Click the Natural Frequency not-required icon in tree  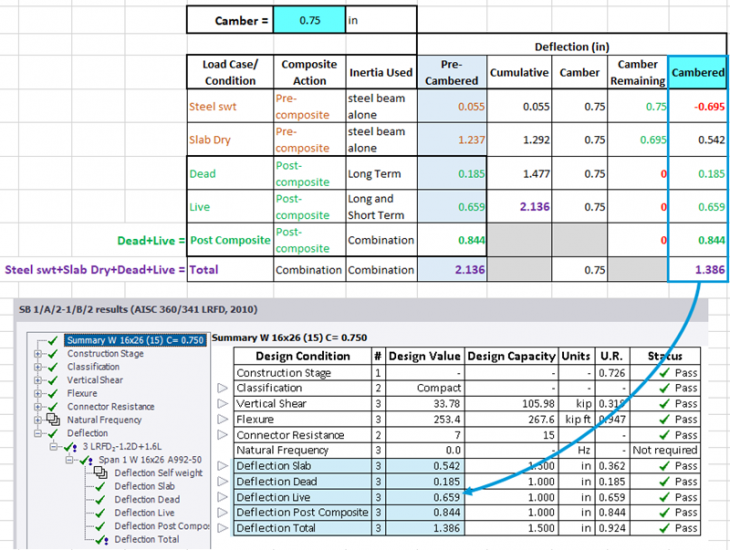pyautogui.click(x=53, y=420)
